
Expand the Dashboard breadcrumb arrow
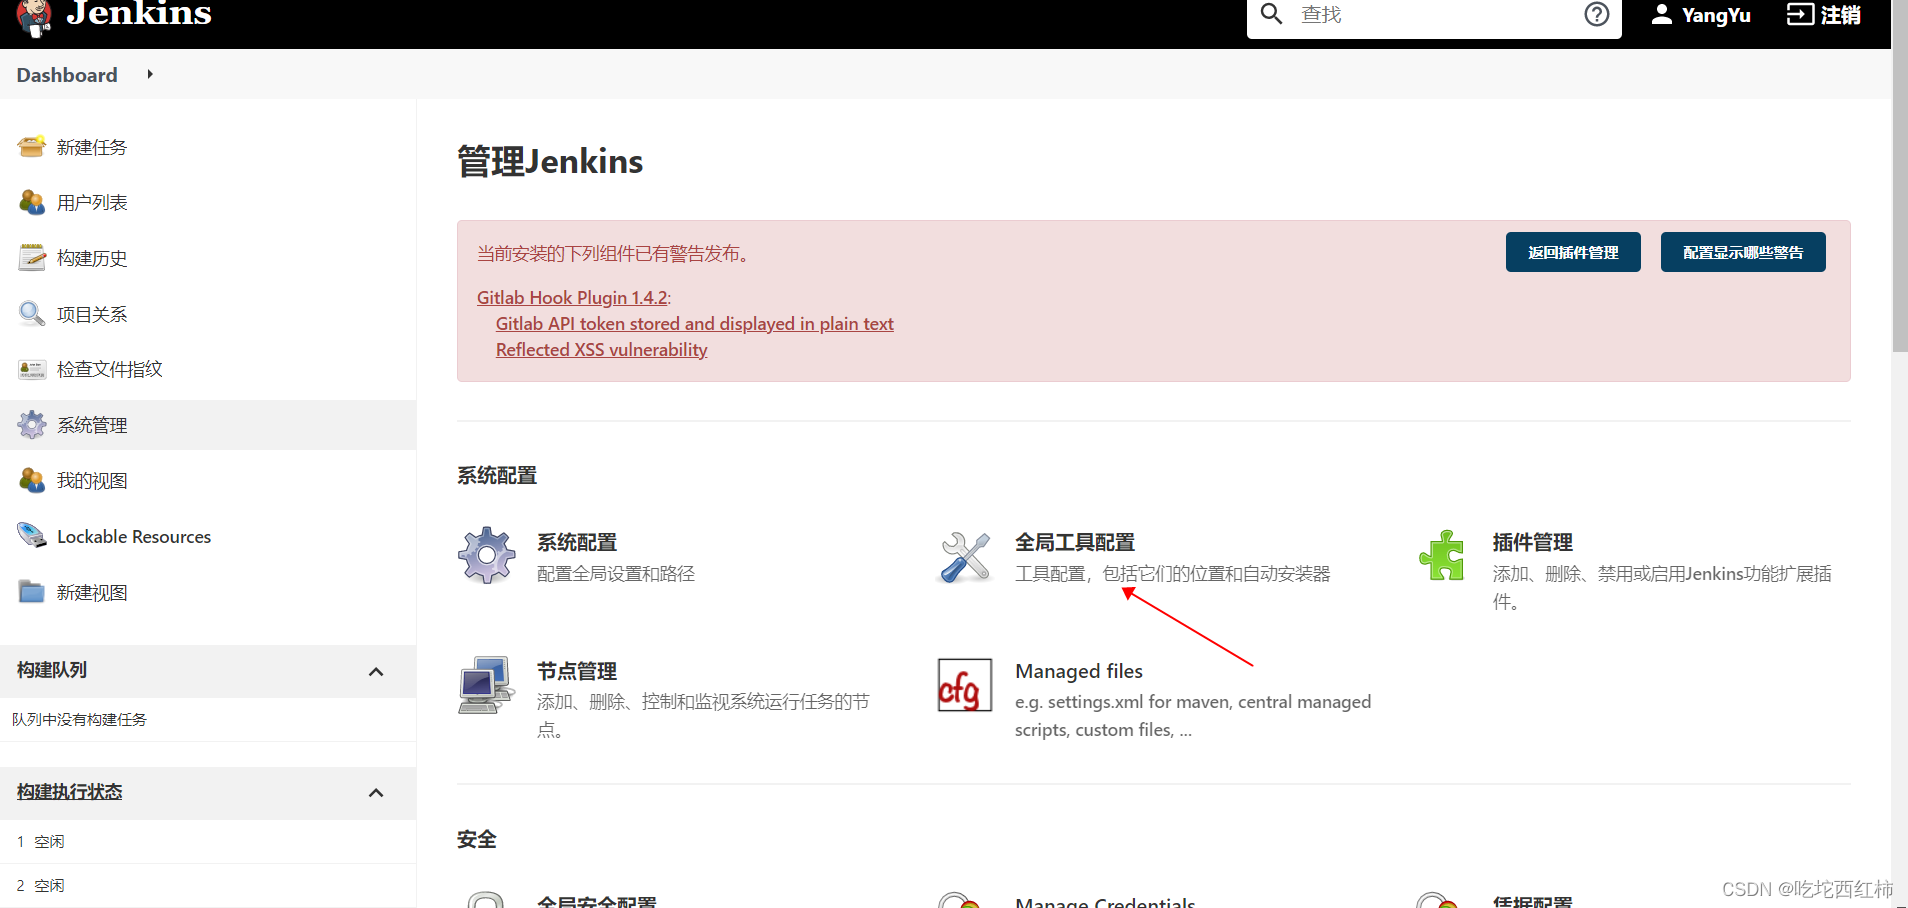[150, 74]
